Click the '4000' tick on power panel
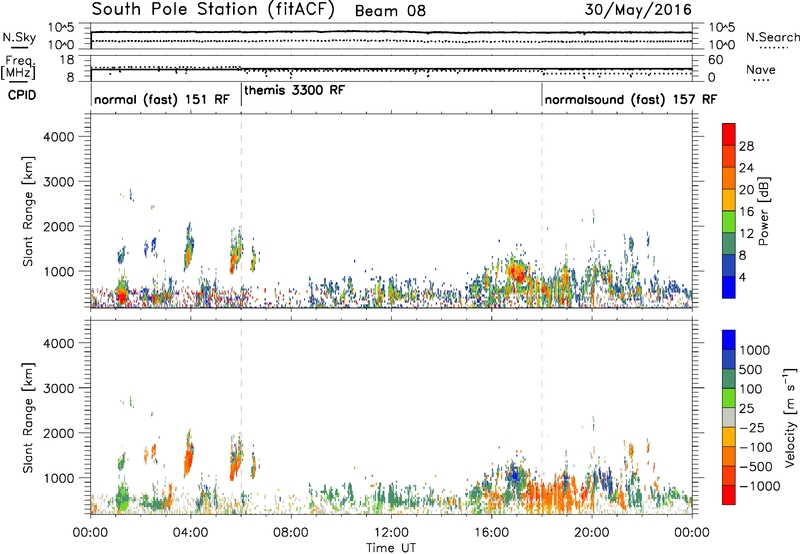 [x=59, y=137]
